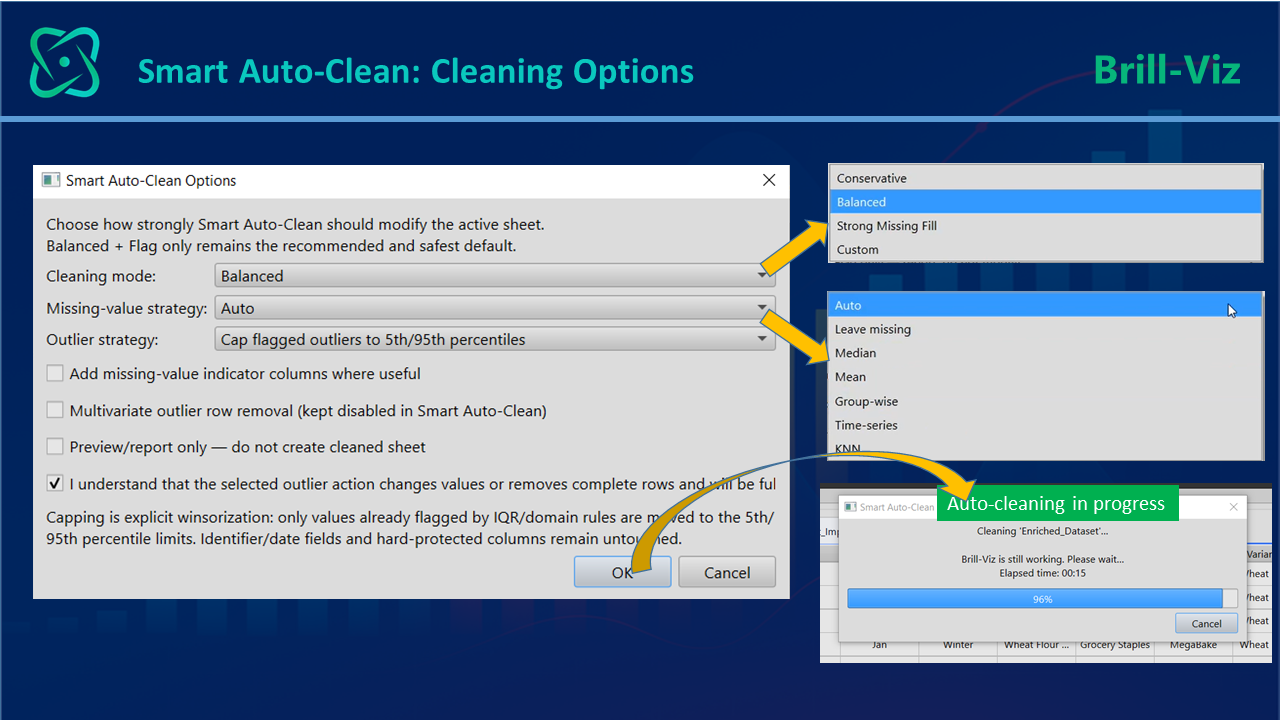Click the Smart Auto-Clean Options window icon
1280x720 pixels.
(50, 180)
